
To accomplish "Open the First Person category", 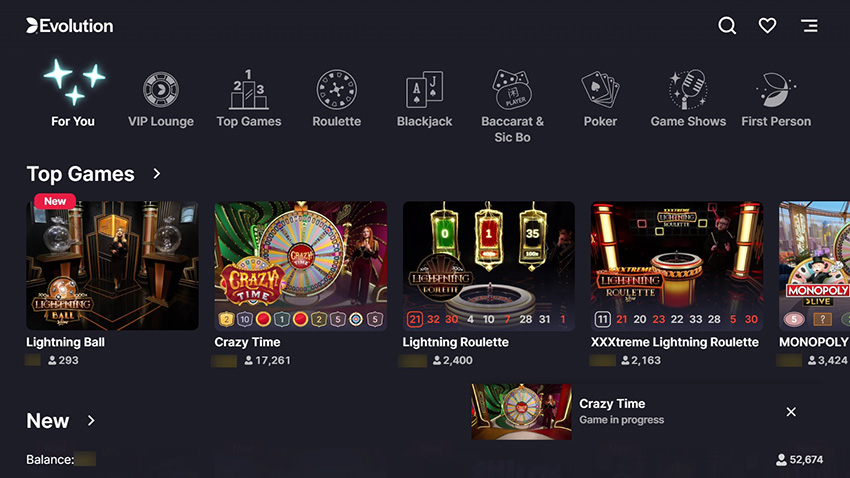I will [776, 99].
